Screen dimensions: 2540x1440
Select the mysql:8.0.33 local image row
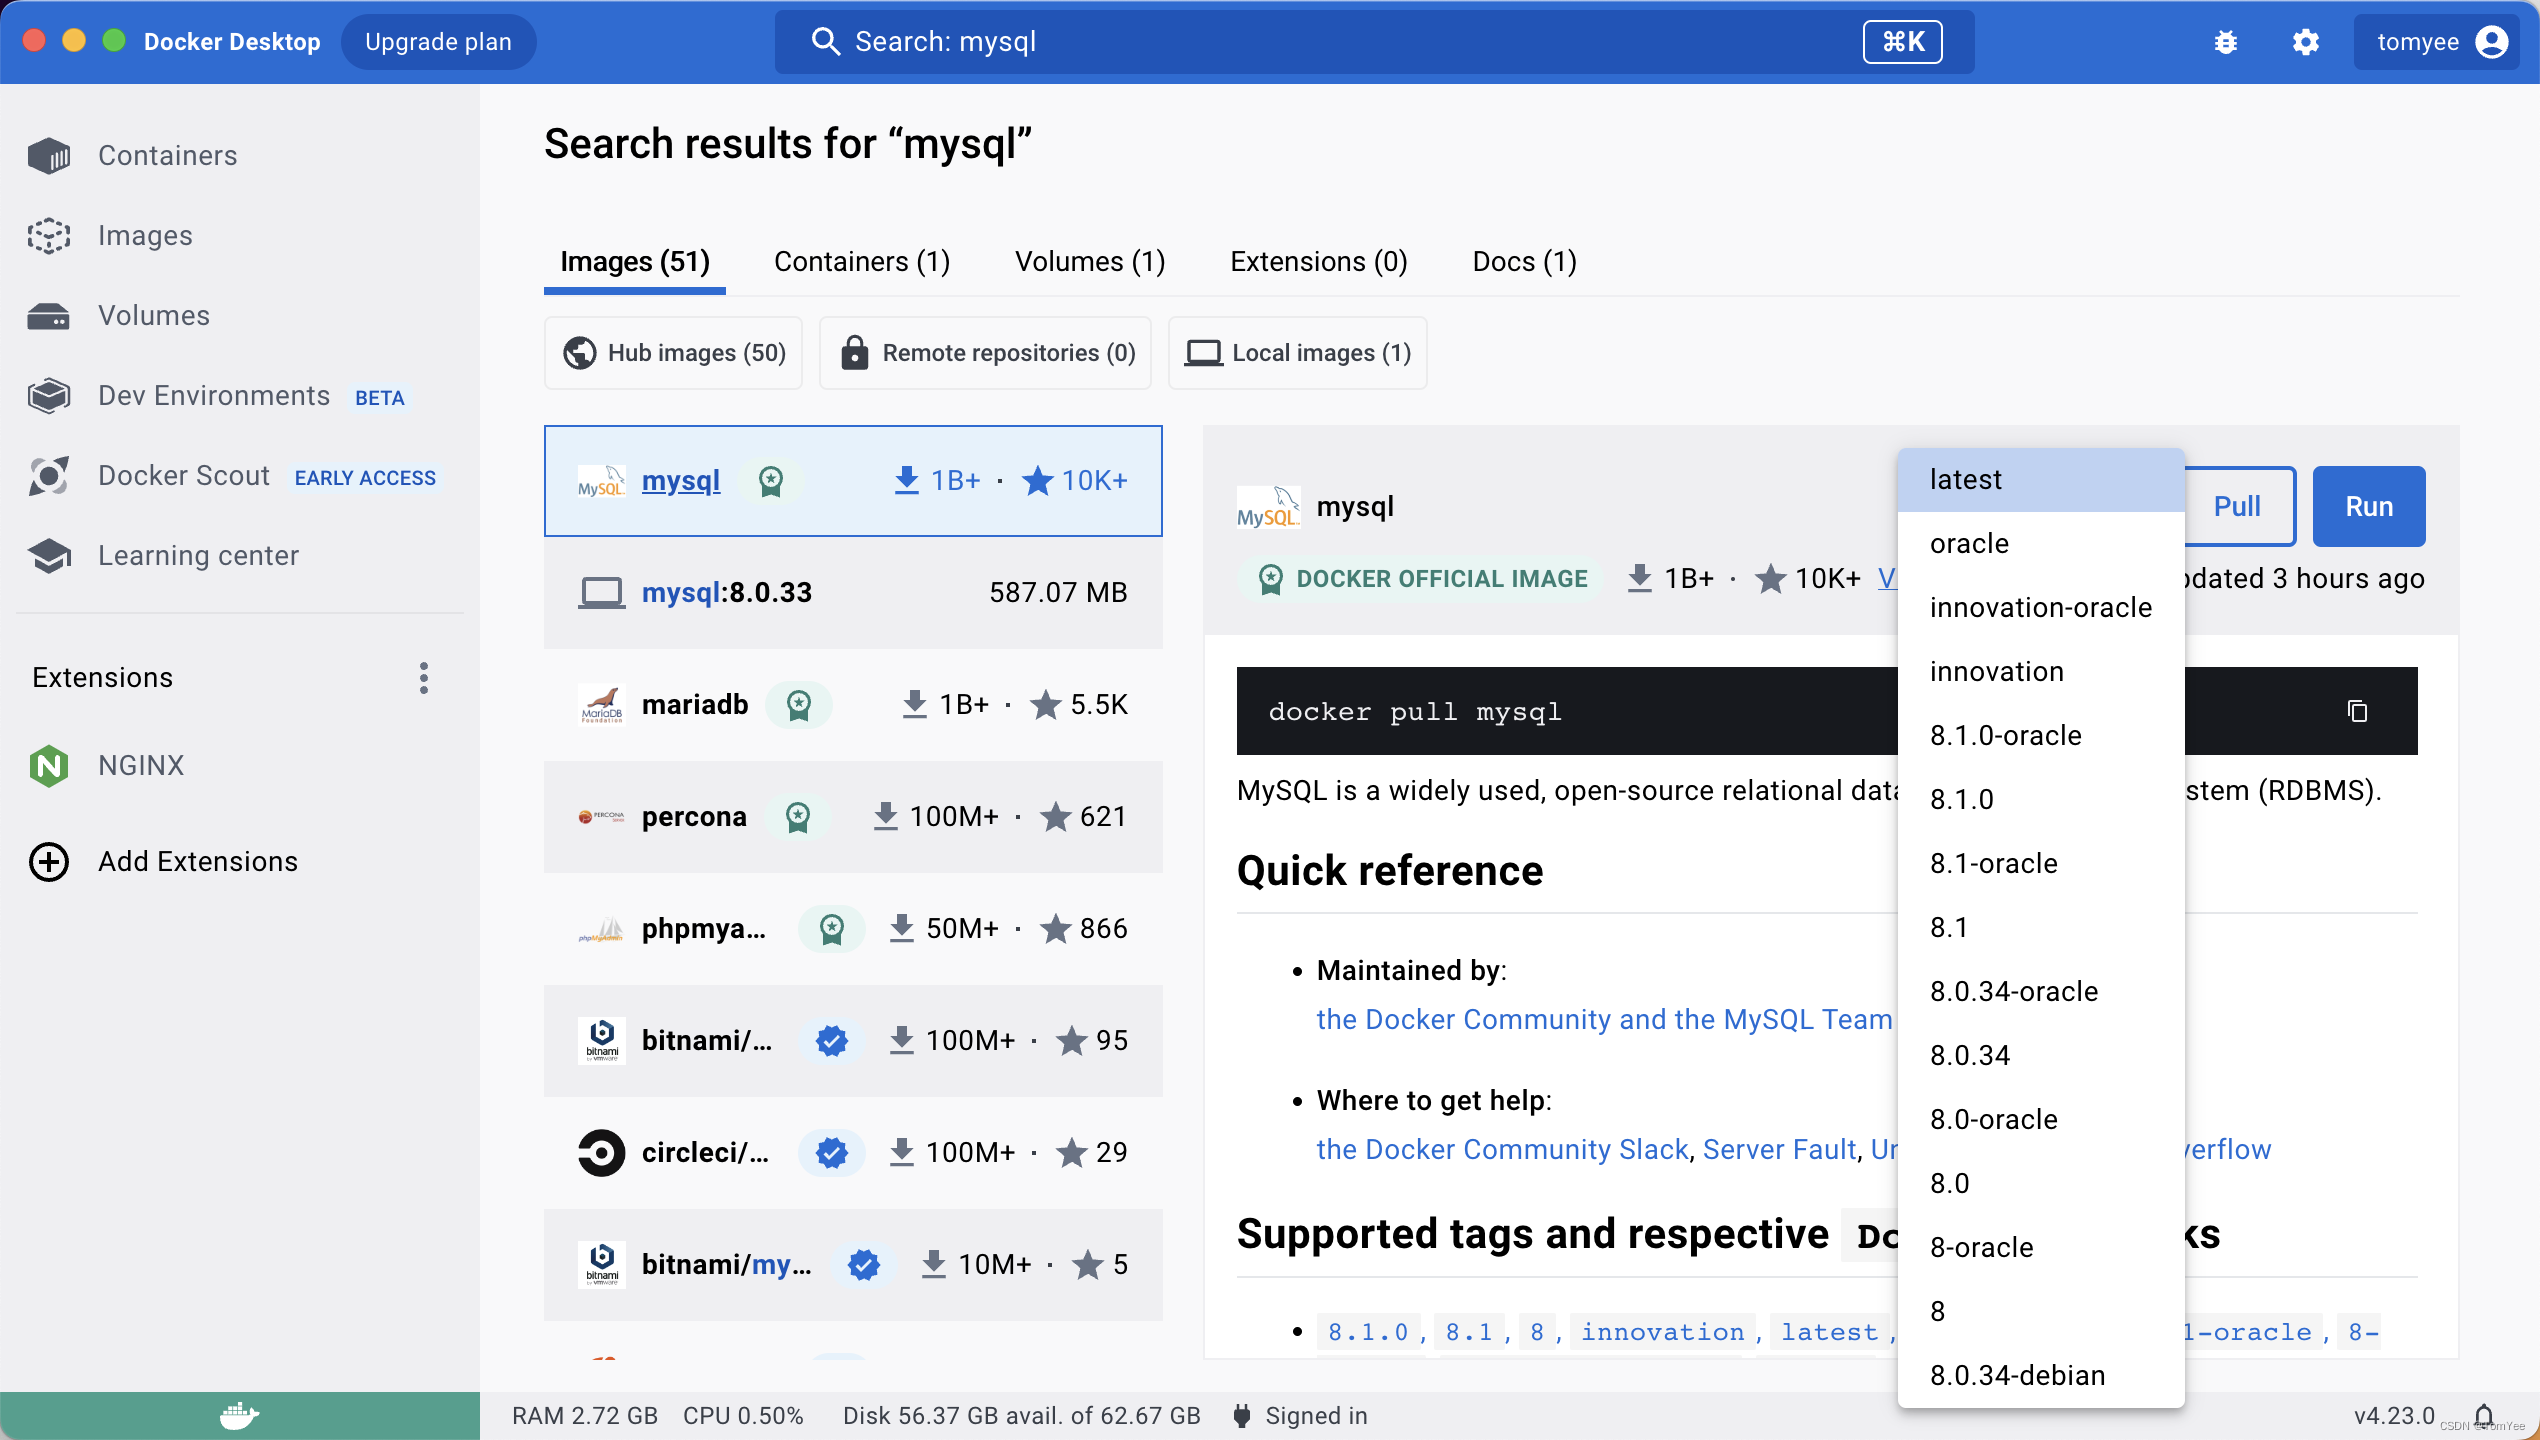pos(853,592)
